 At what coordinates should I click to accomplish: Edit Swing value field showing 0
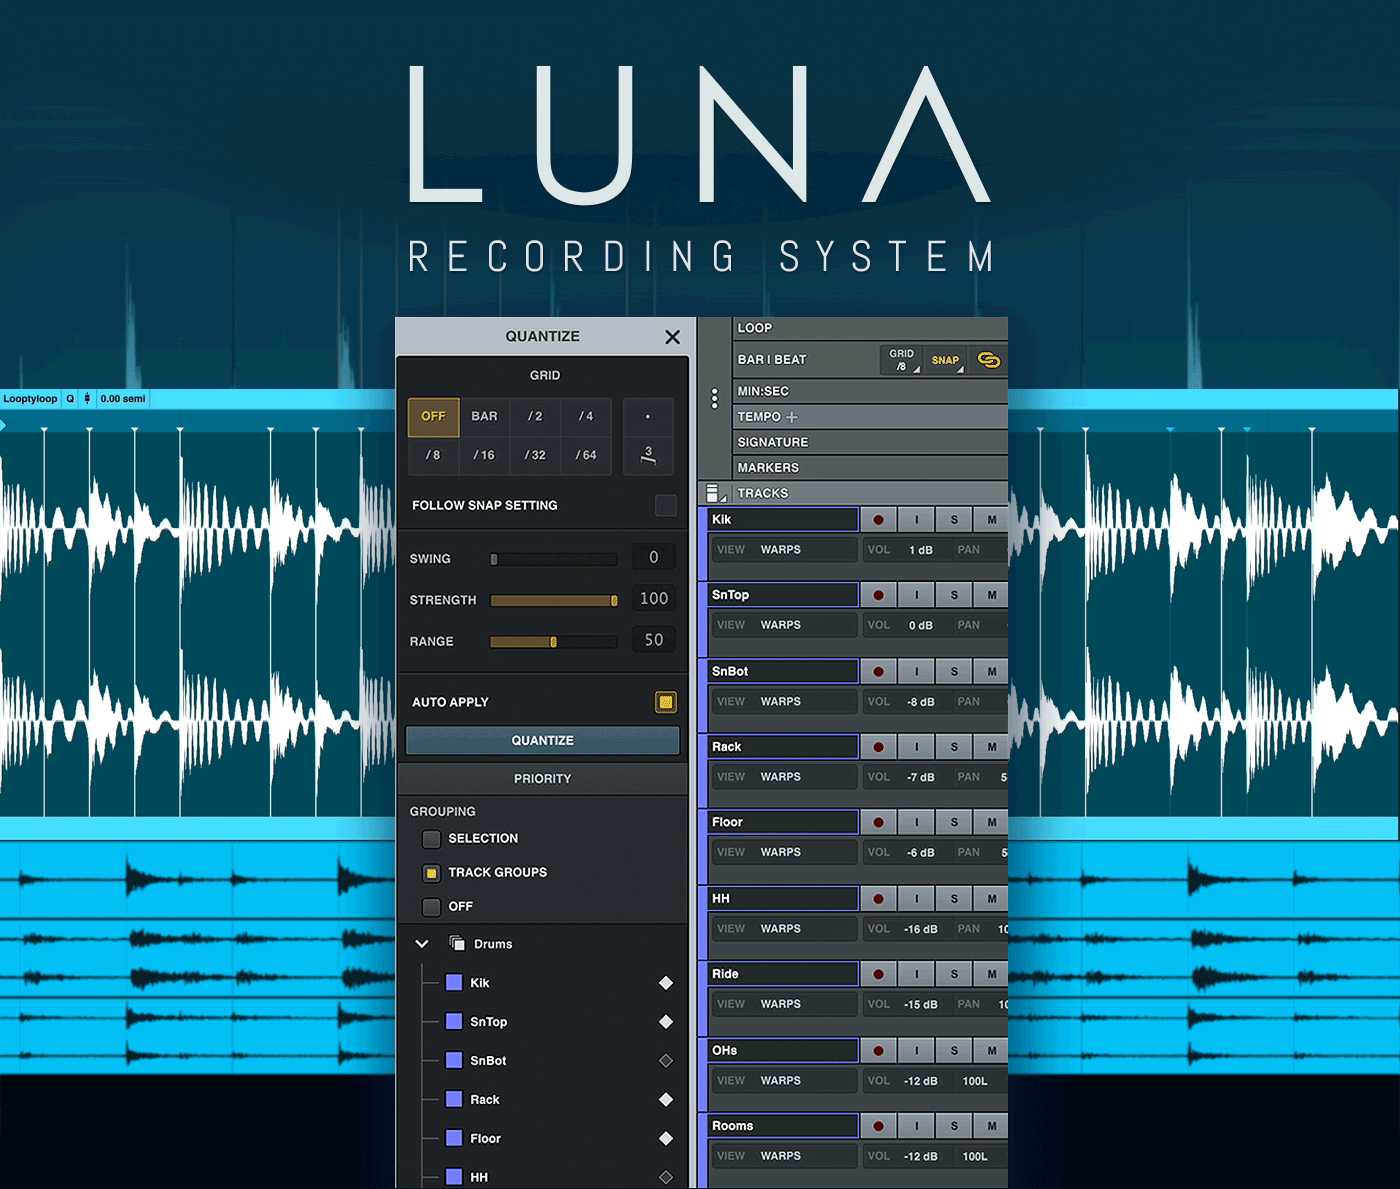pyautogui.click(x=654, y=557)
